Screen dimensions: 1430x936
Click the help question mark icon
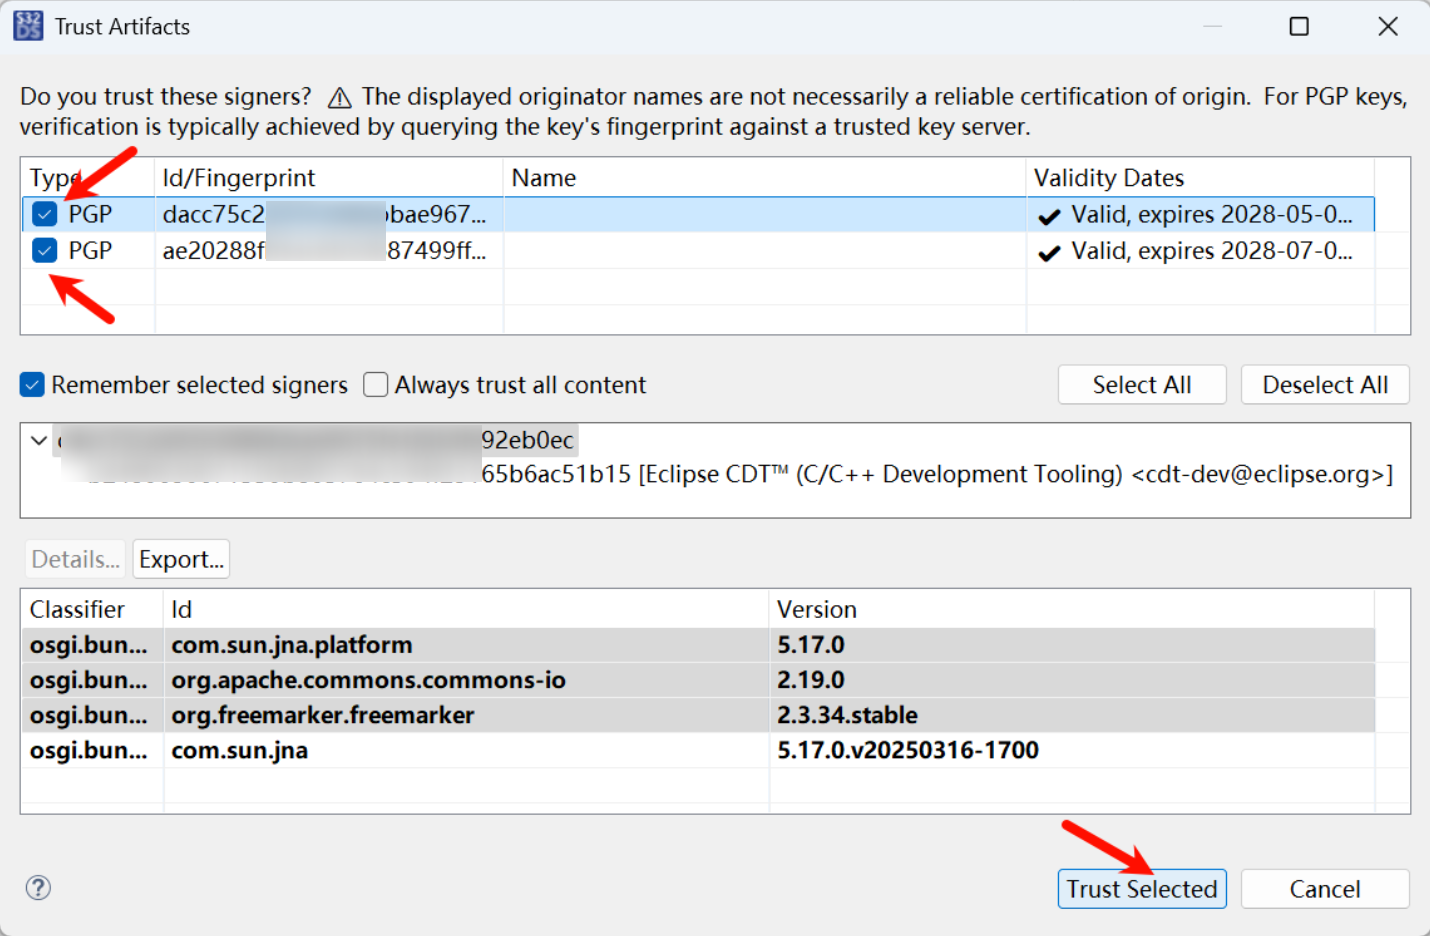click(38, 888)
